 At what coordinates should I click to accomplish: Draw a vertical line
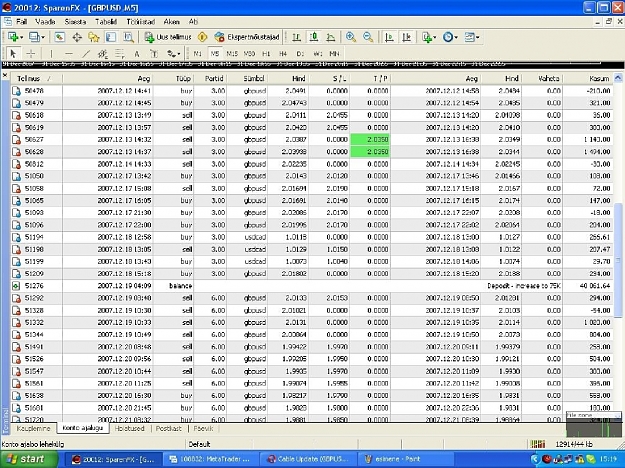[51, 53]
